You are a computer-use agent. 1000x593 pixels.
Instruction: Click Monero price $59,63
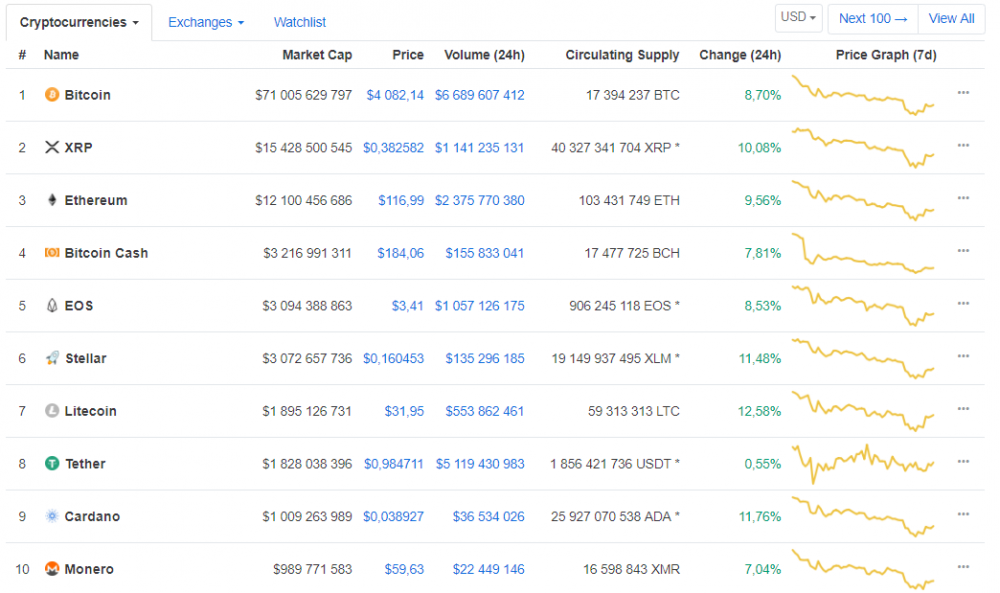(404, 569)
